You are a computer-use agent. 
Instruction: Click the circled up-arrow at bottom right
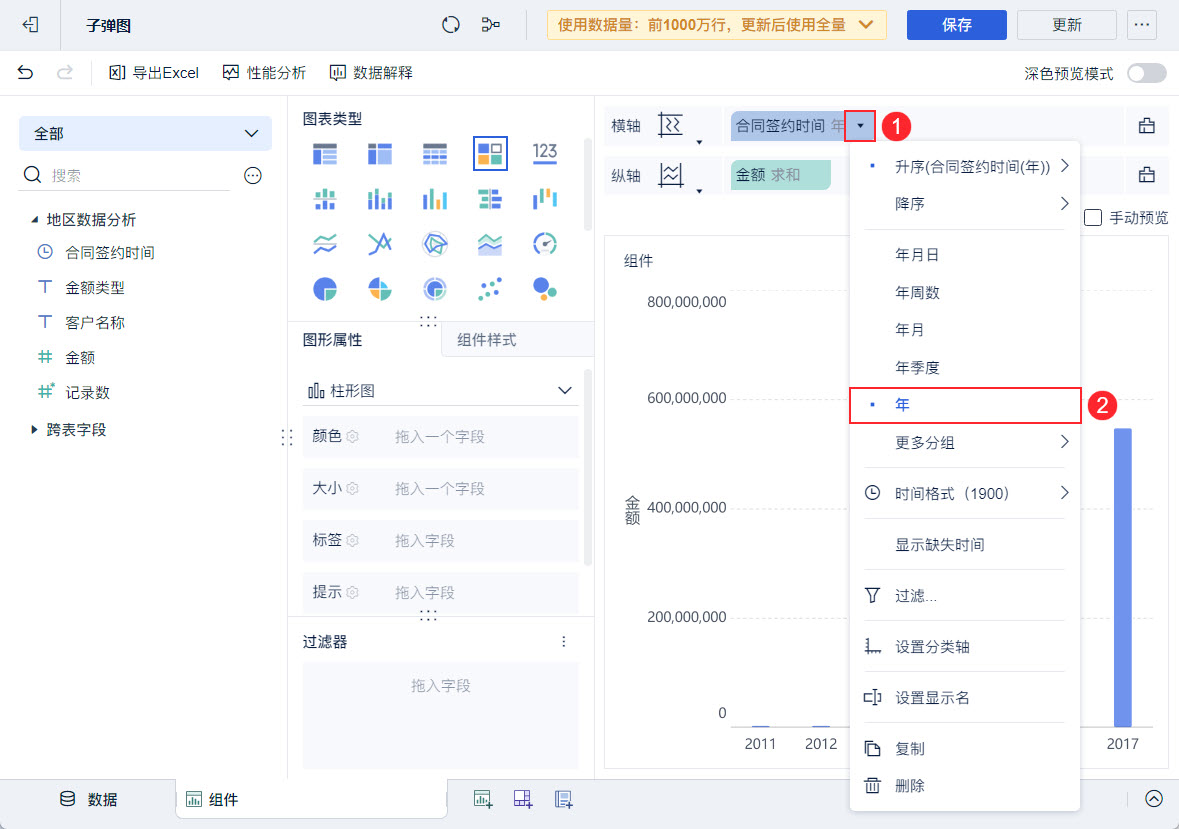pos(1154,799)
